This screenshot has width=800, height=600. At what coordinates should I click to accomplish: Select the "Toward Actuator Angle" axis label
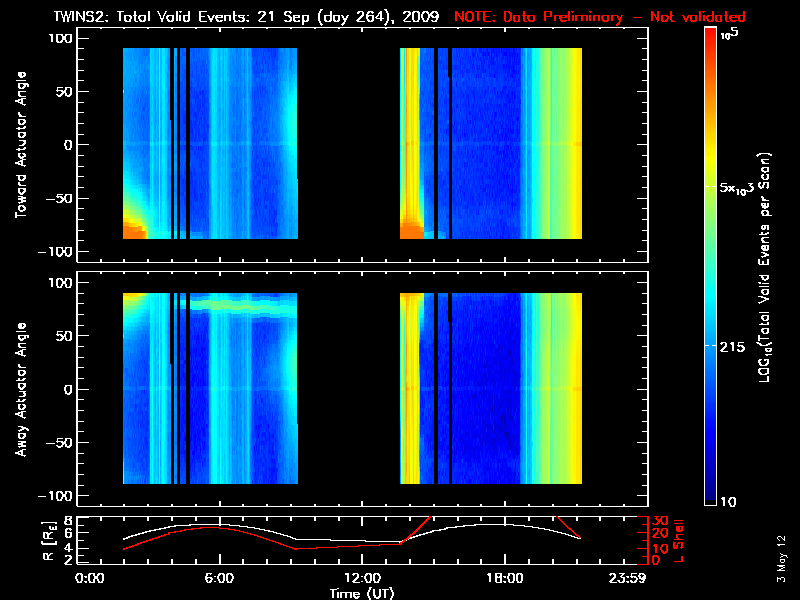point(21,144)
